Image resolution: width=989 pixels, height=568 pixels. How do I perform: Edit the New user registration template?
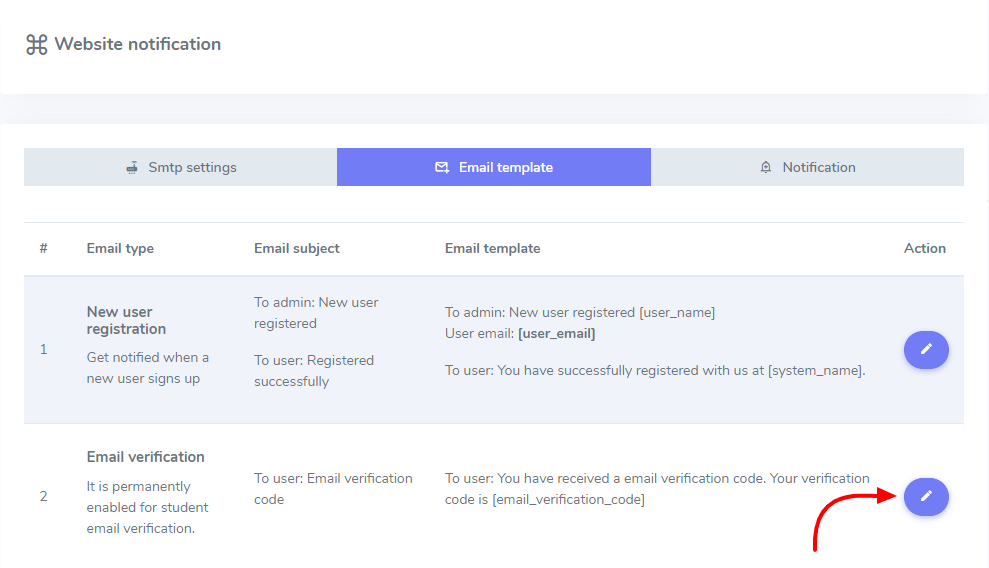point(926,350)
